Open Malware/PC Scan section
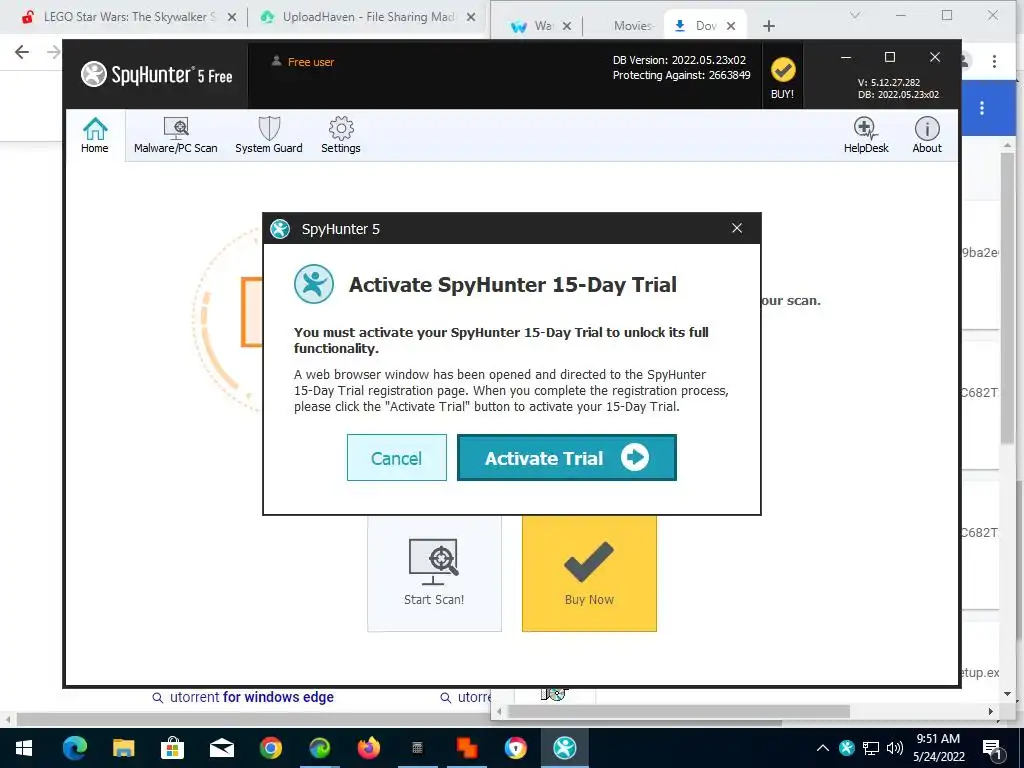Image resolution: width=1024 pixels, height=768 pixels. click(x=176, y=135)
